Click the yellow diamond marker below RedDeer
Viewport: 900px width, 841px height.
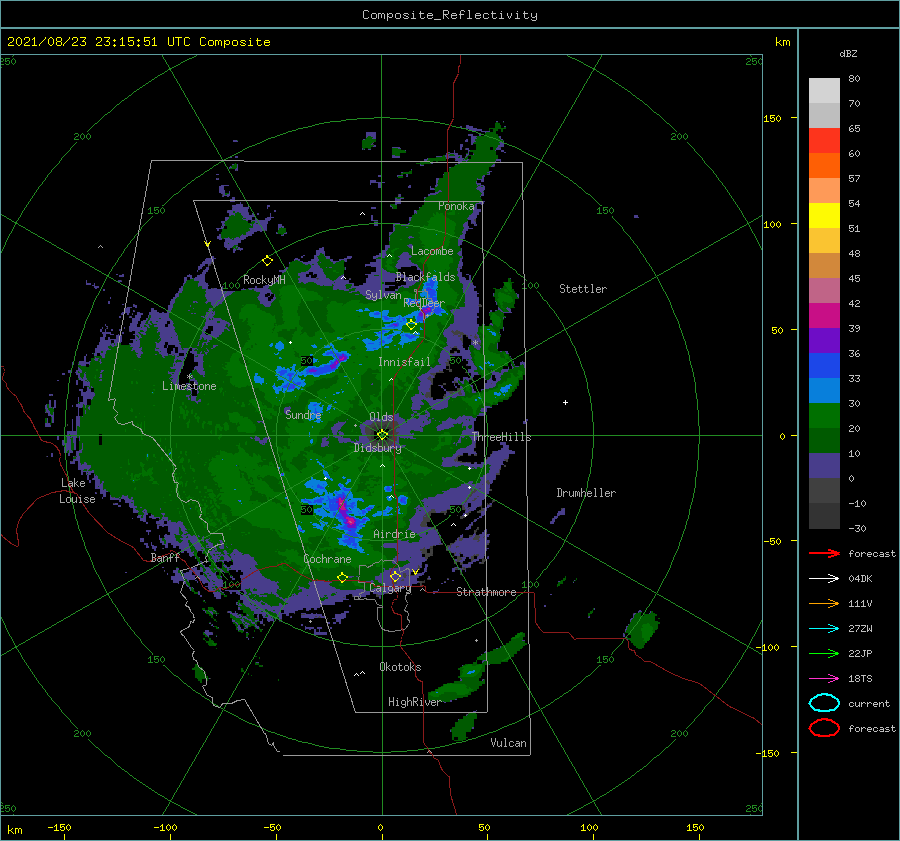click(x=411, y=325)
